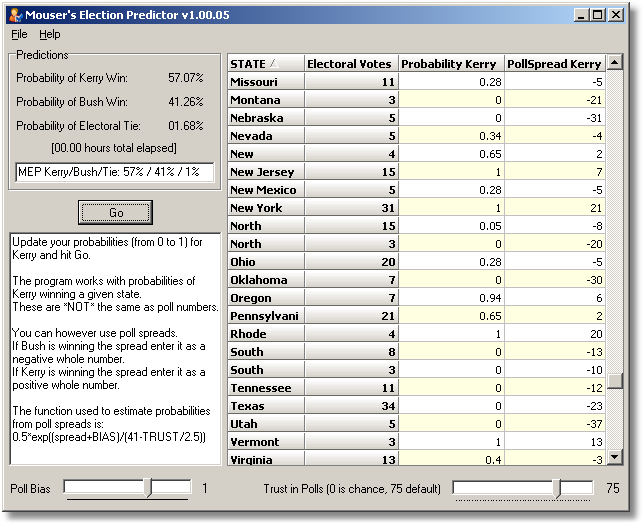Sort by Electoral Votes column header
Viewport: 644px width, 526px height.
351,64
